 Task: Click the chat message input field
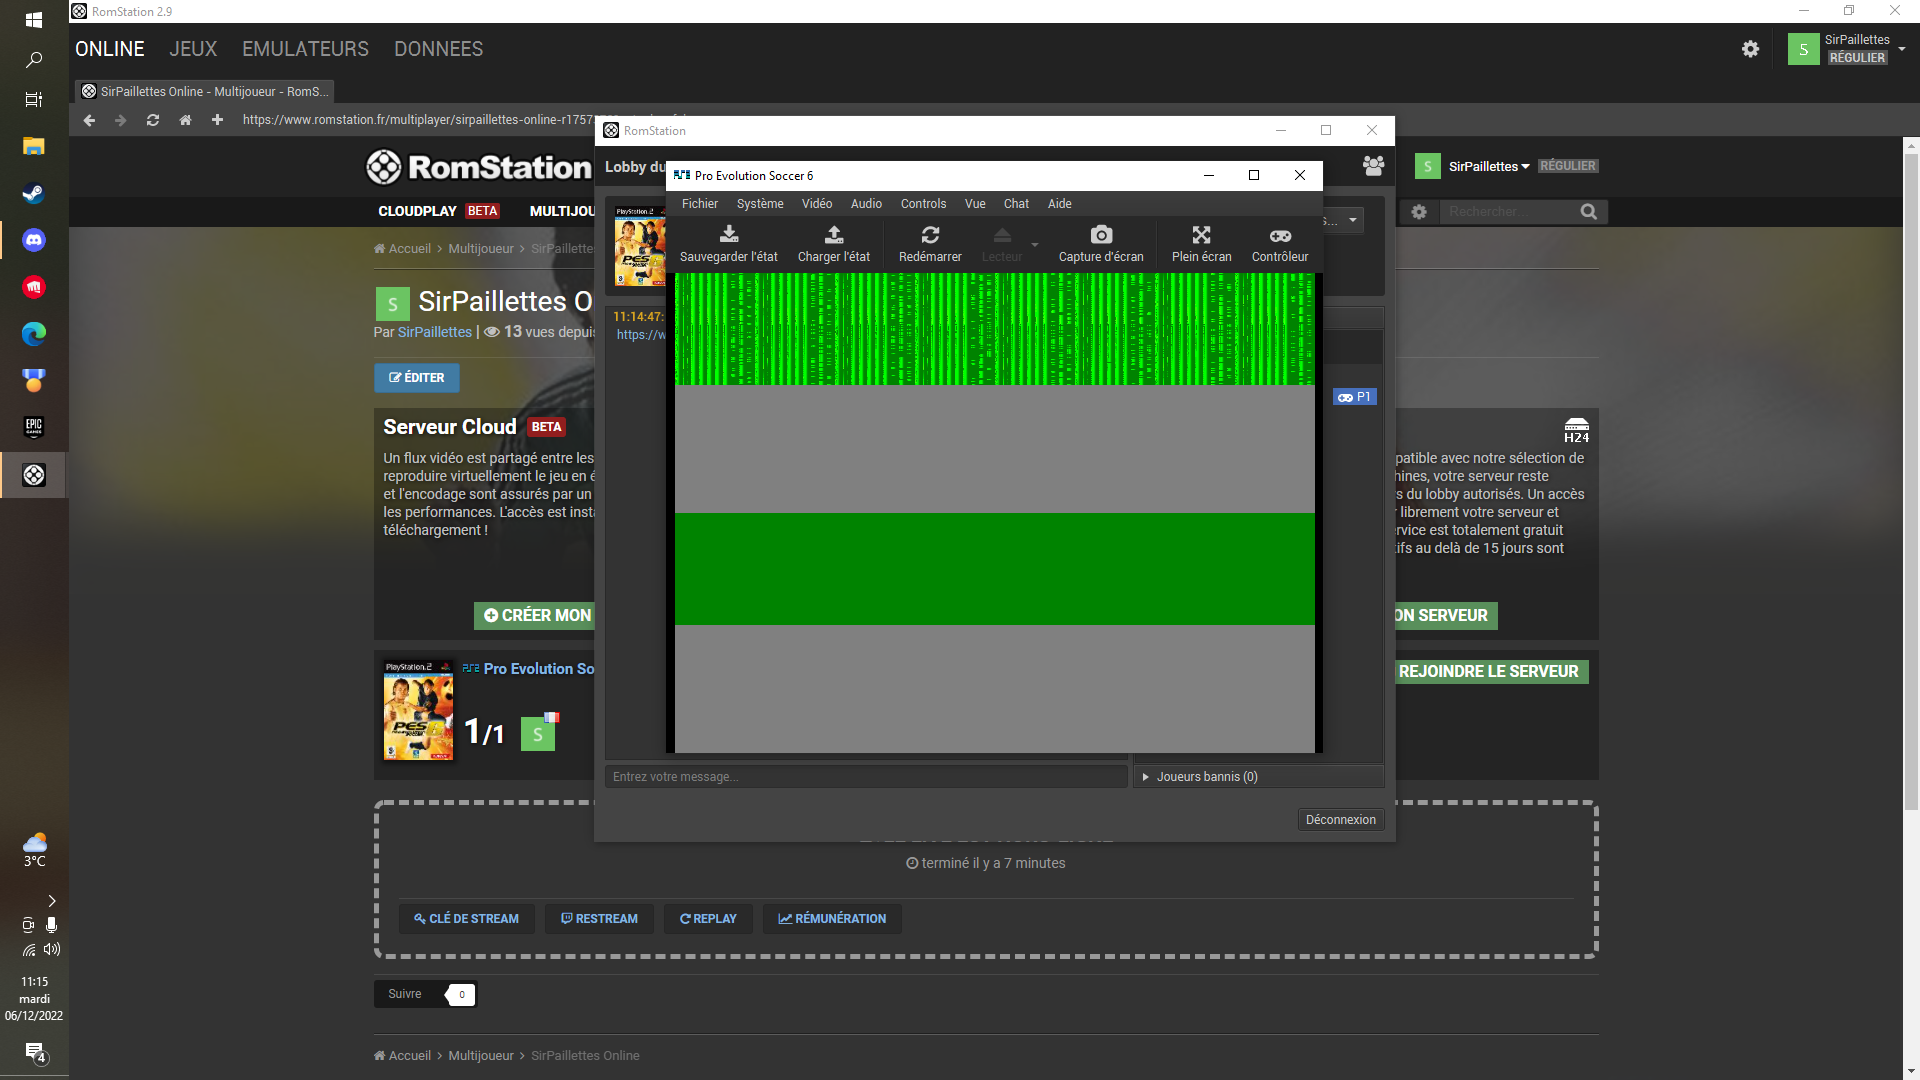coord(866,777)
